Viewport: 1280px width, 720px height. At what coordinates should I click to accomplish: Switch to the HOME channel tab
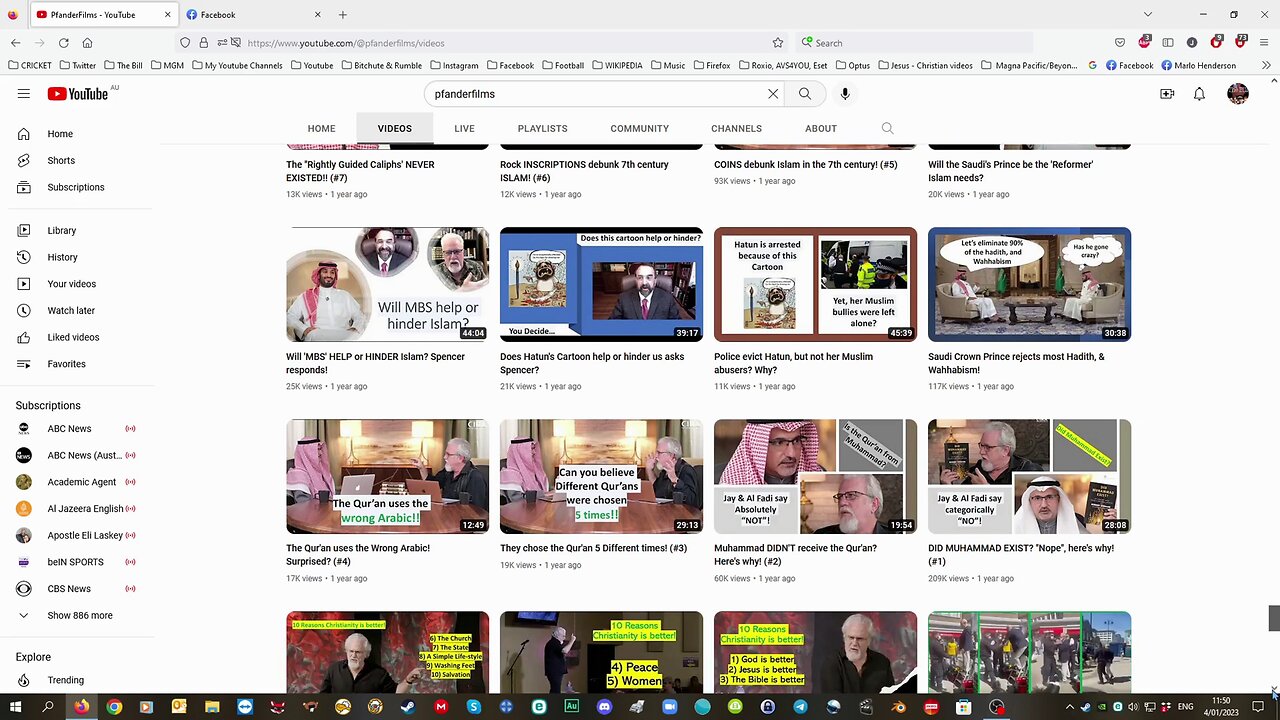pyautogui.click(x=321, y=128)
